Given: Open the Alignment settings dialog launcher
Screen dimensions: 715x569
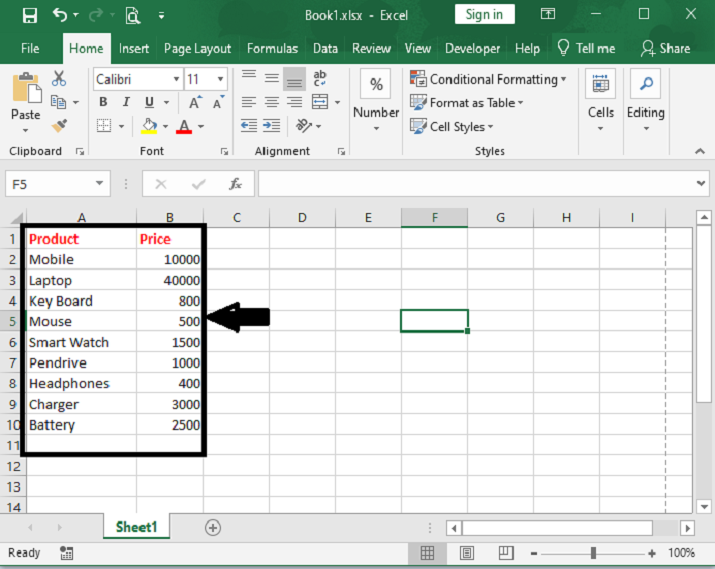Looking at the screenshot, I should [x=341, y=152].
